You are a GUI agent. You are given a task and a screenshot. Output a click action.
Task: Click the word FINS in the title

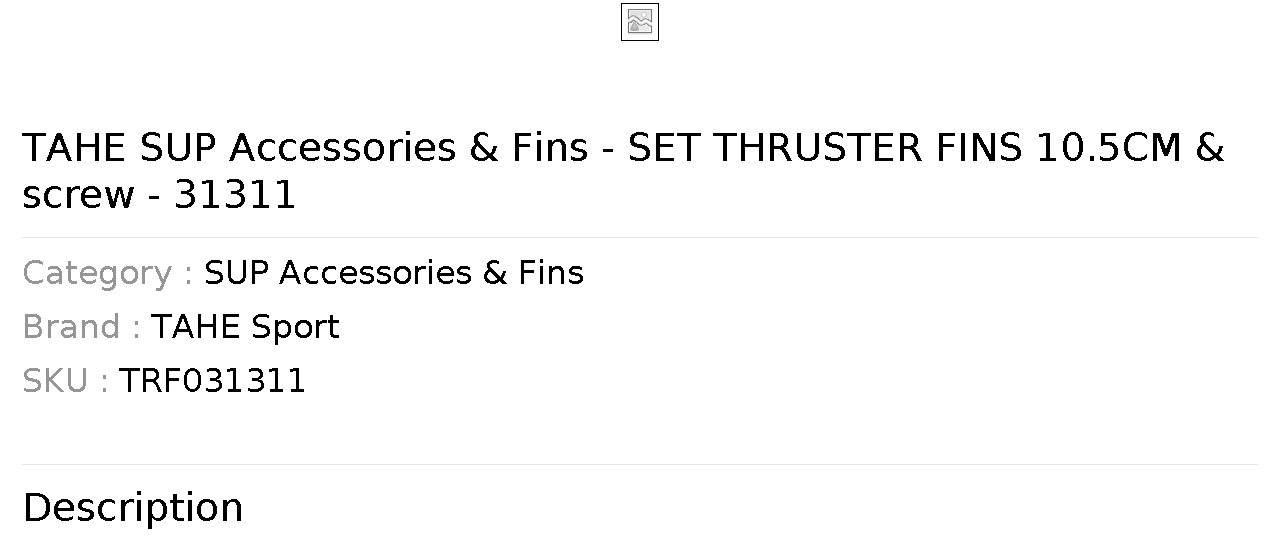pos(979,148)
